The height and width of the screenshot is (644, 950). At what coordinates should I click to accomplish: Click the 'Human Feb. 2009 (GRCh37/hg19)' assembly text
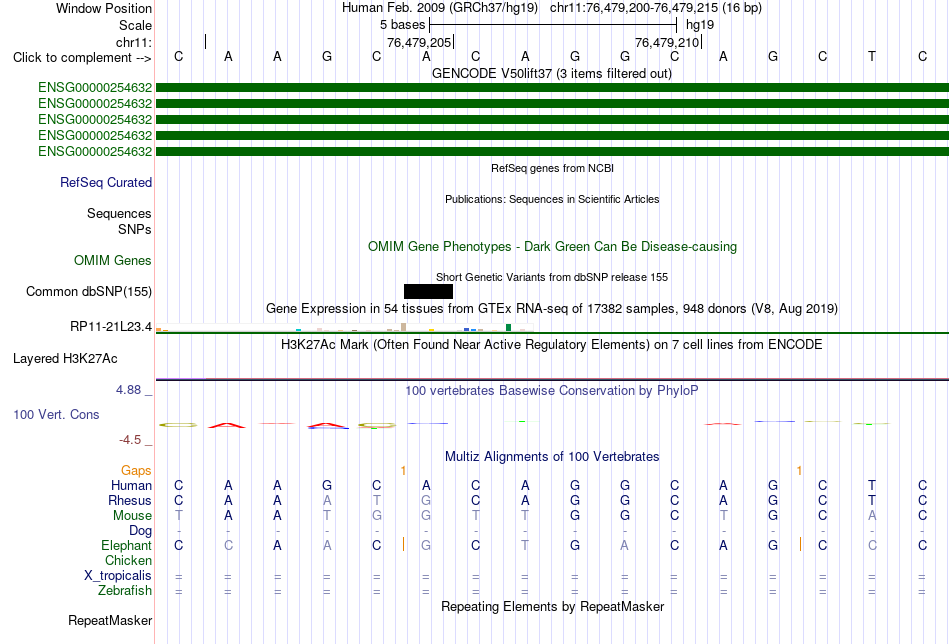(x=440, y=8)
